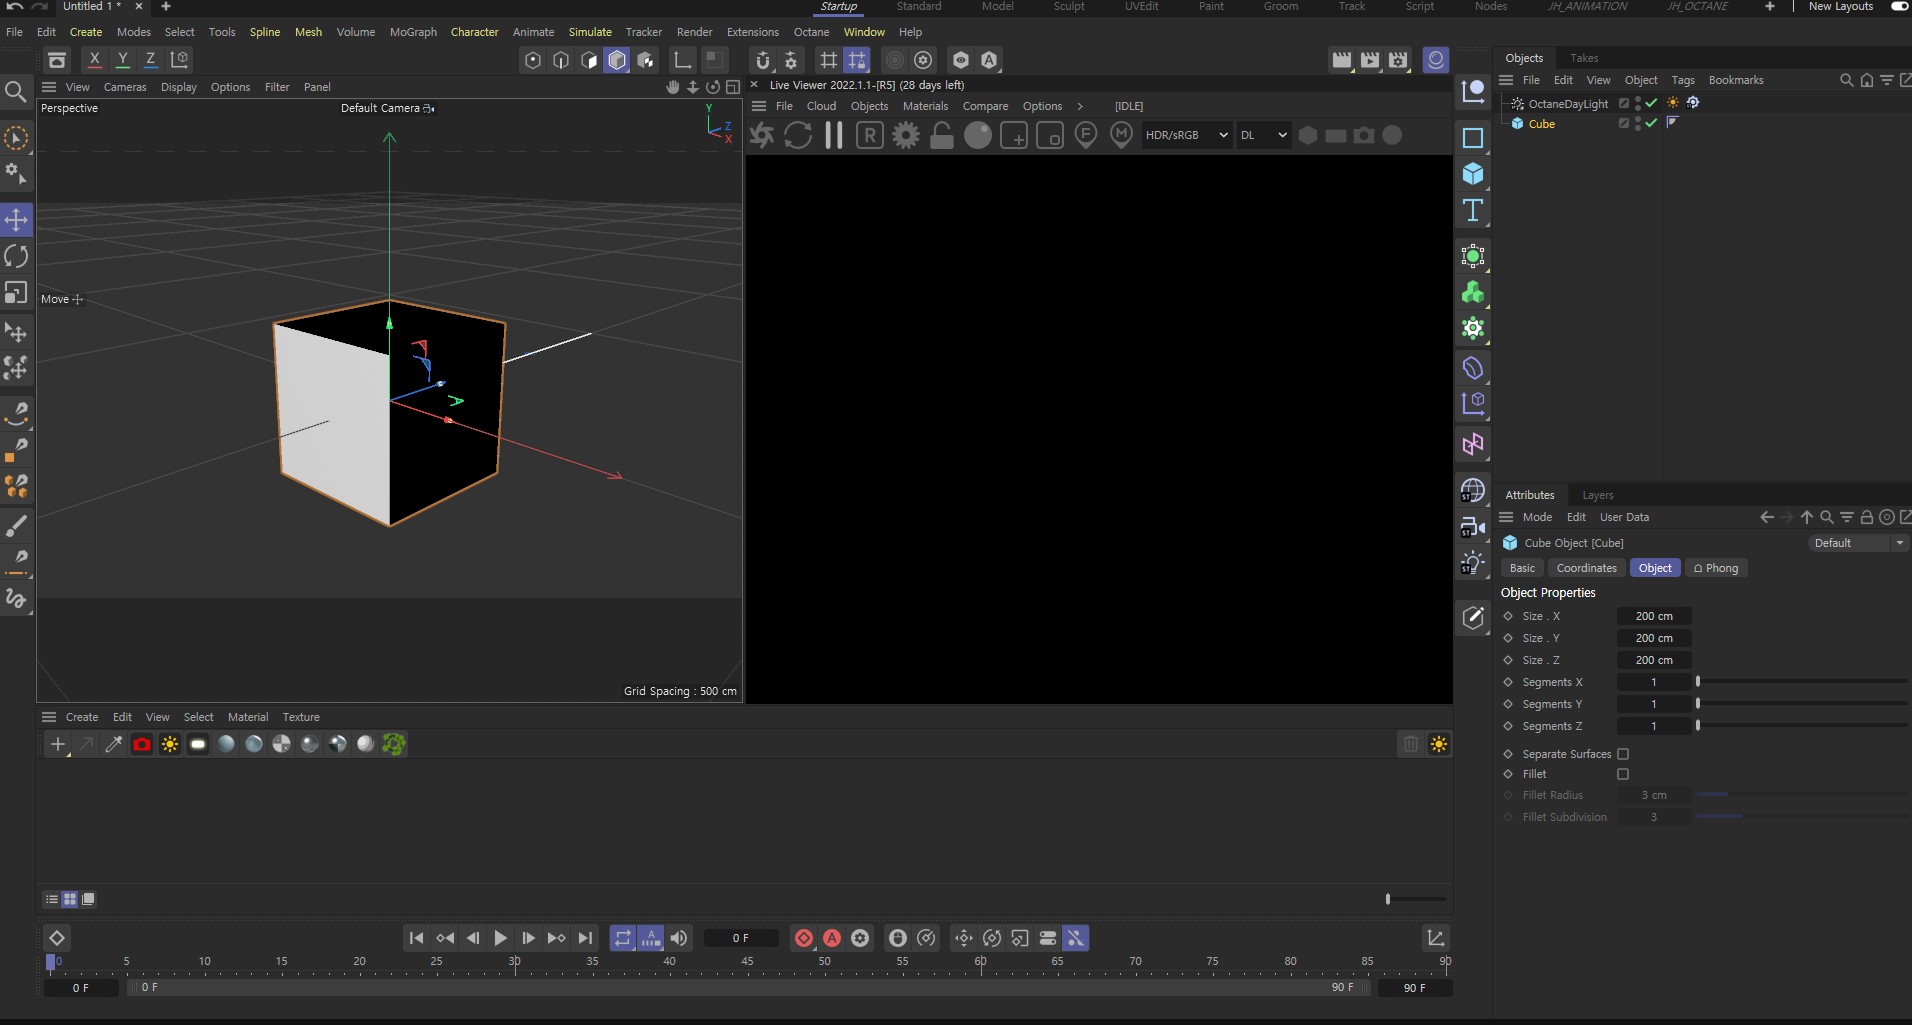
Task: Expand the Live Viewer menu overflow arrow
Action: click(x=1080, y=106)
